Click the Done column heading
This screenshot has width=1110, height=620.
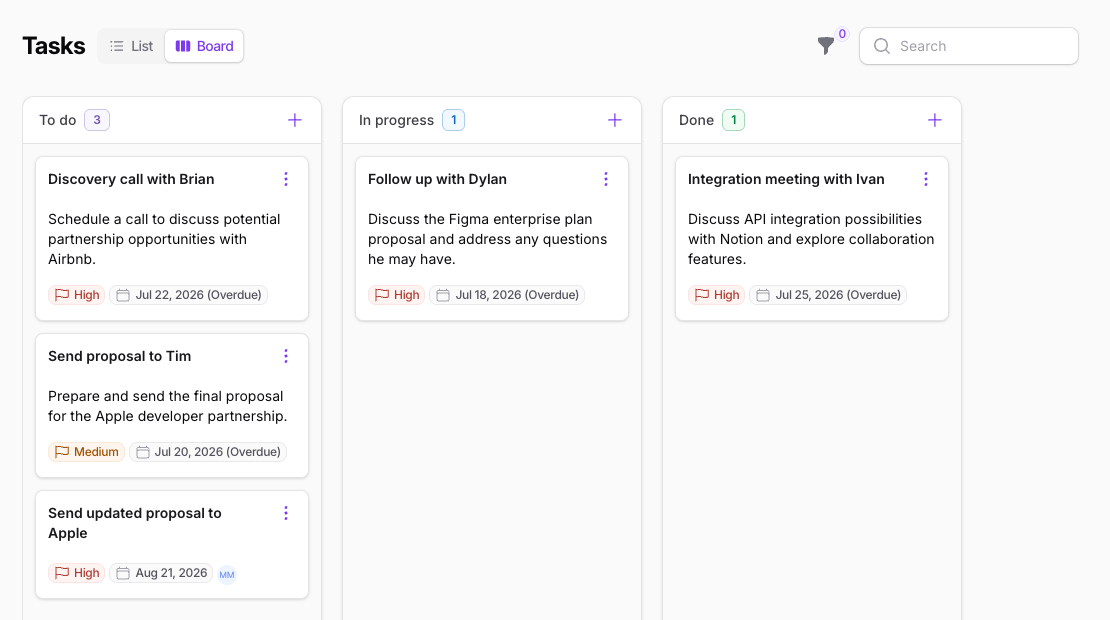697,120
